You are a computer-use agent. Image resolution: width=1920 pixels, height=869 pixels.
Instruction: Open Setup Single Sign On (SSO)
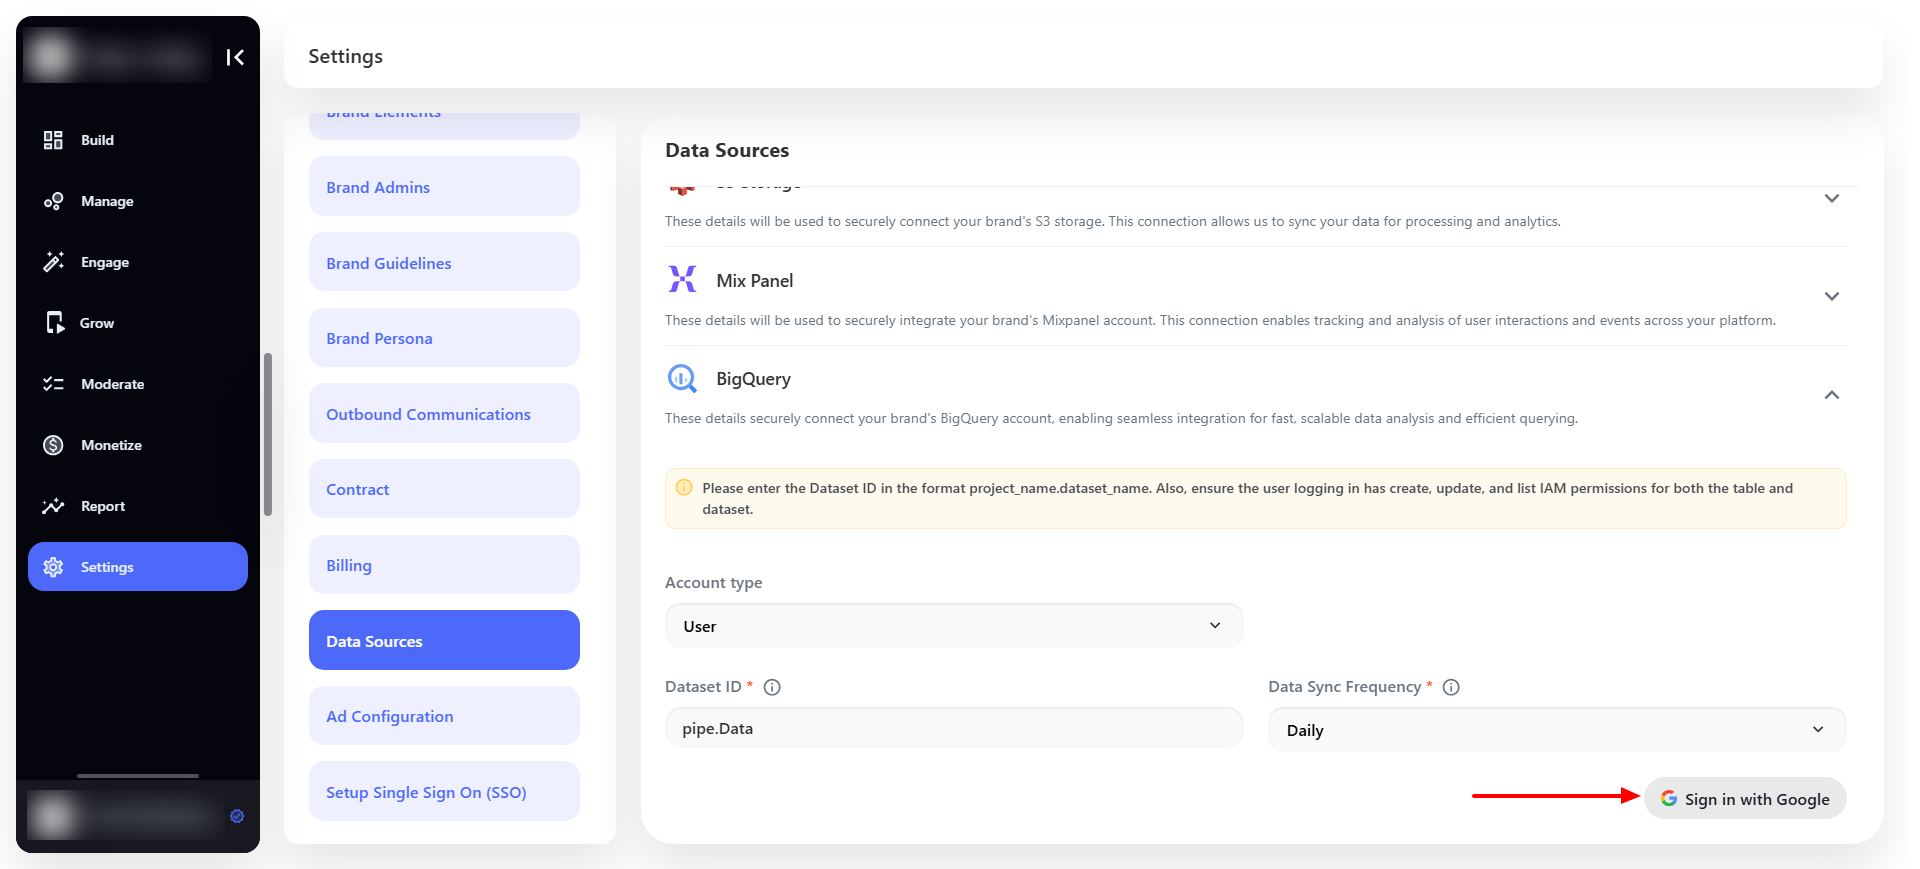pos(444,792)
